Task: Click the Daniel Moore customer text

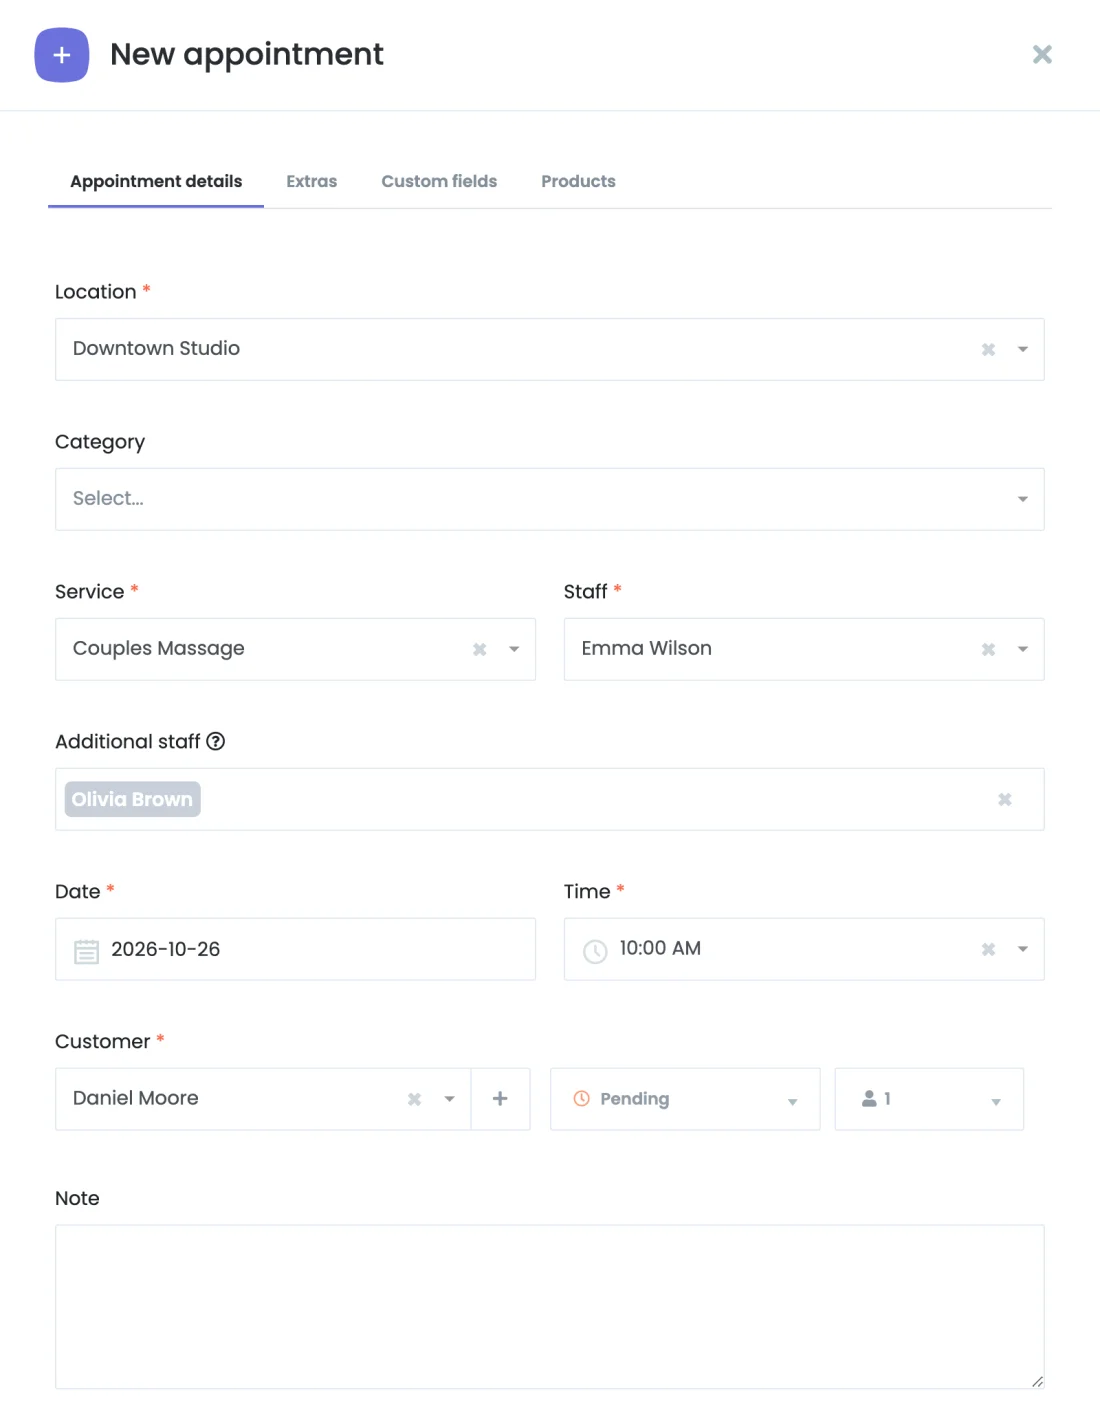Action: tap(135, 1098)
